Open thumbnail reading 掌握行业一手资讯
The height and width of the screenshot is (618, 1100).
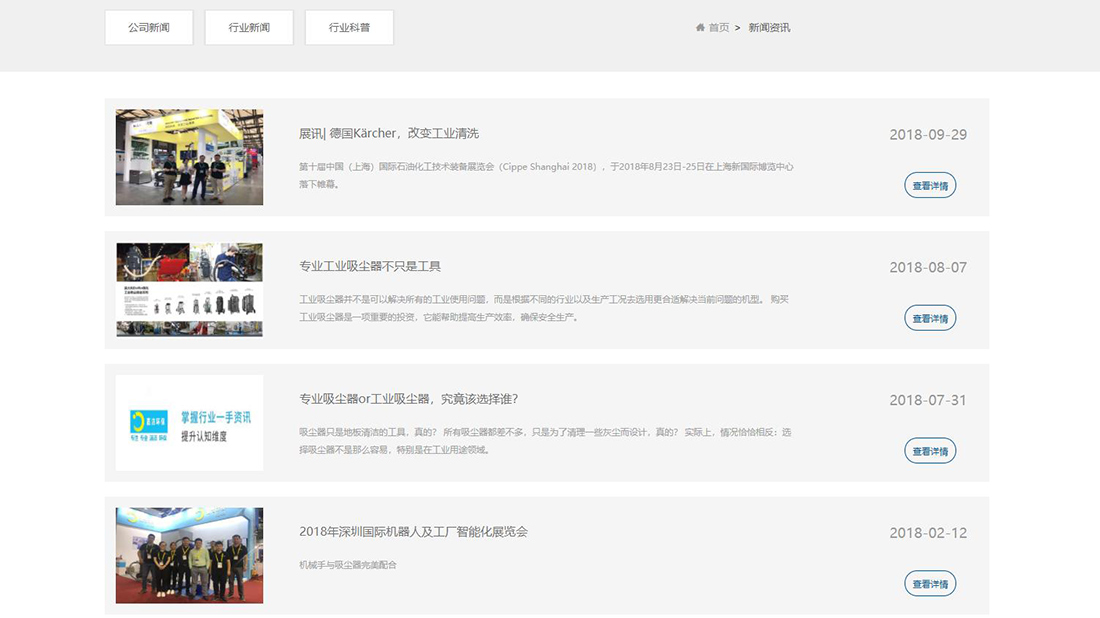coord(189,422)
